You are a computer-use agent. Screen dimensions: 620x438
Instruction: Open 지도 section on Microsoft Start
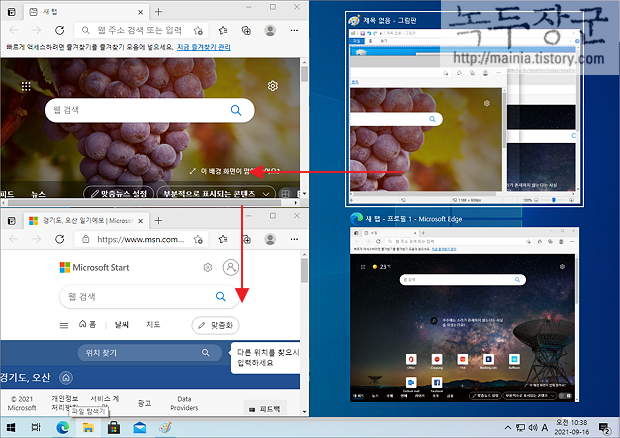[153, 325]
